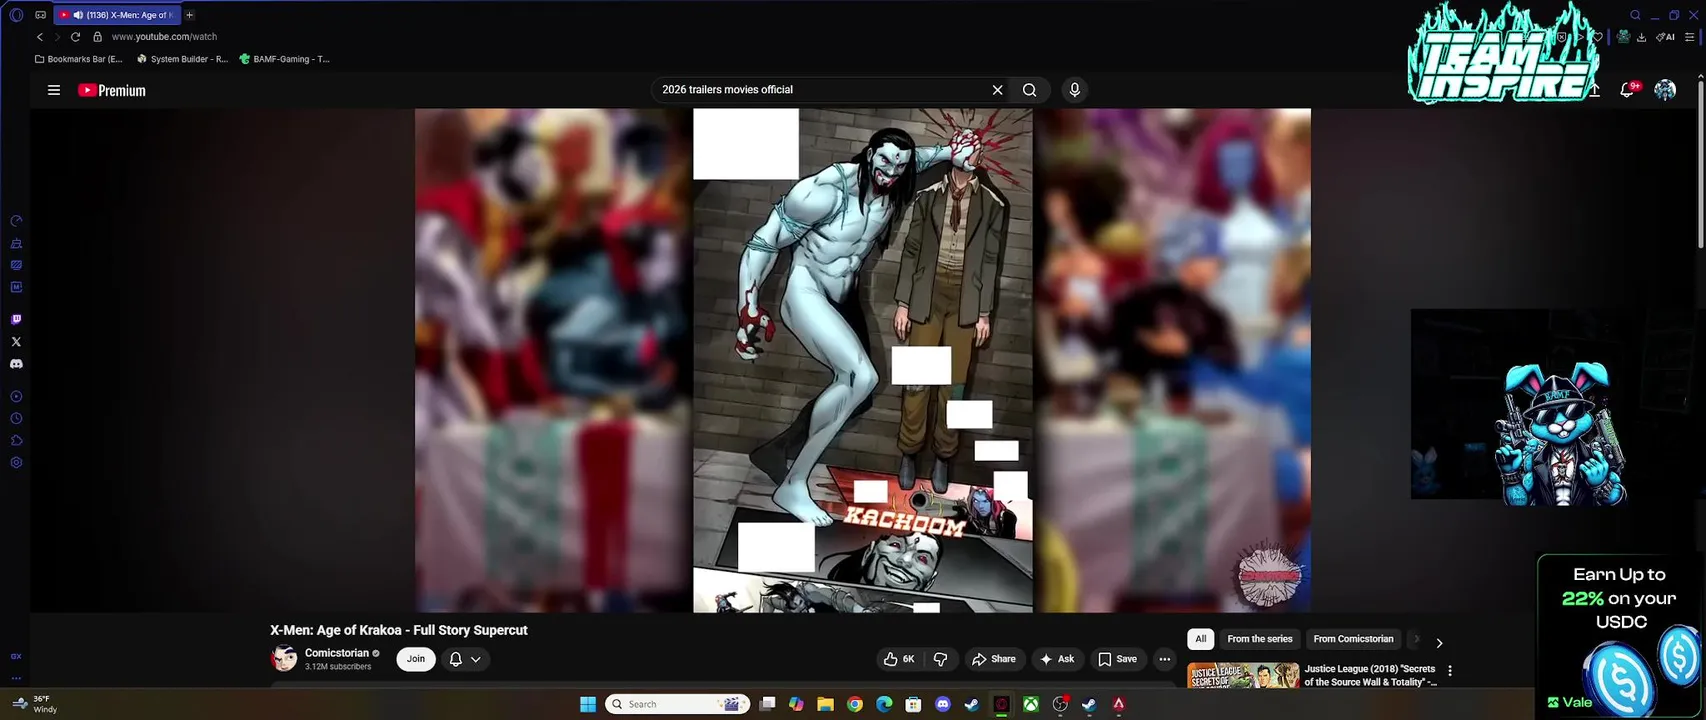
Task: Click the Windows taskbar Search box
Action: (678, 704)
